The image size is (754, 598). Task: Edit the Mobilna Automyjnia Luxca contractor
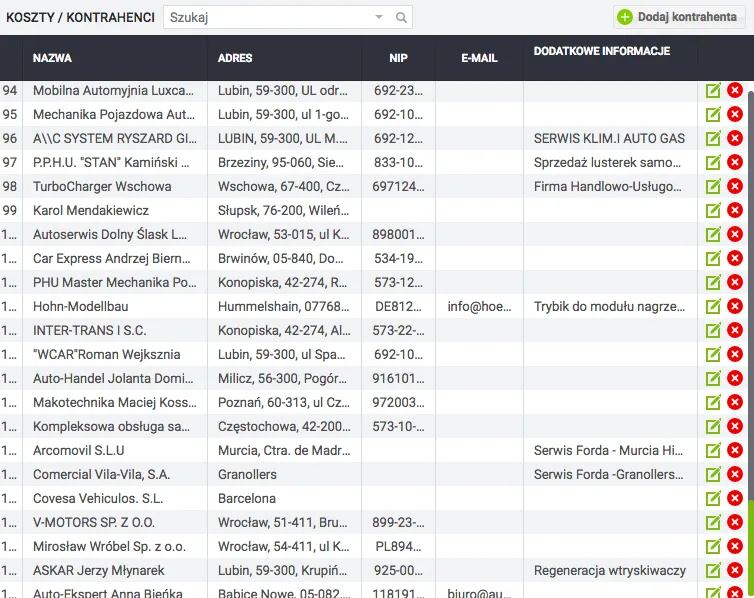pyautogui.click(x=713, y=90)
